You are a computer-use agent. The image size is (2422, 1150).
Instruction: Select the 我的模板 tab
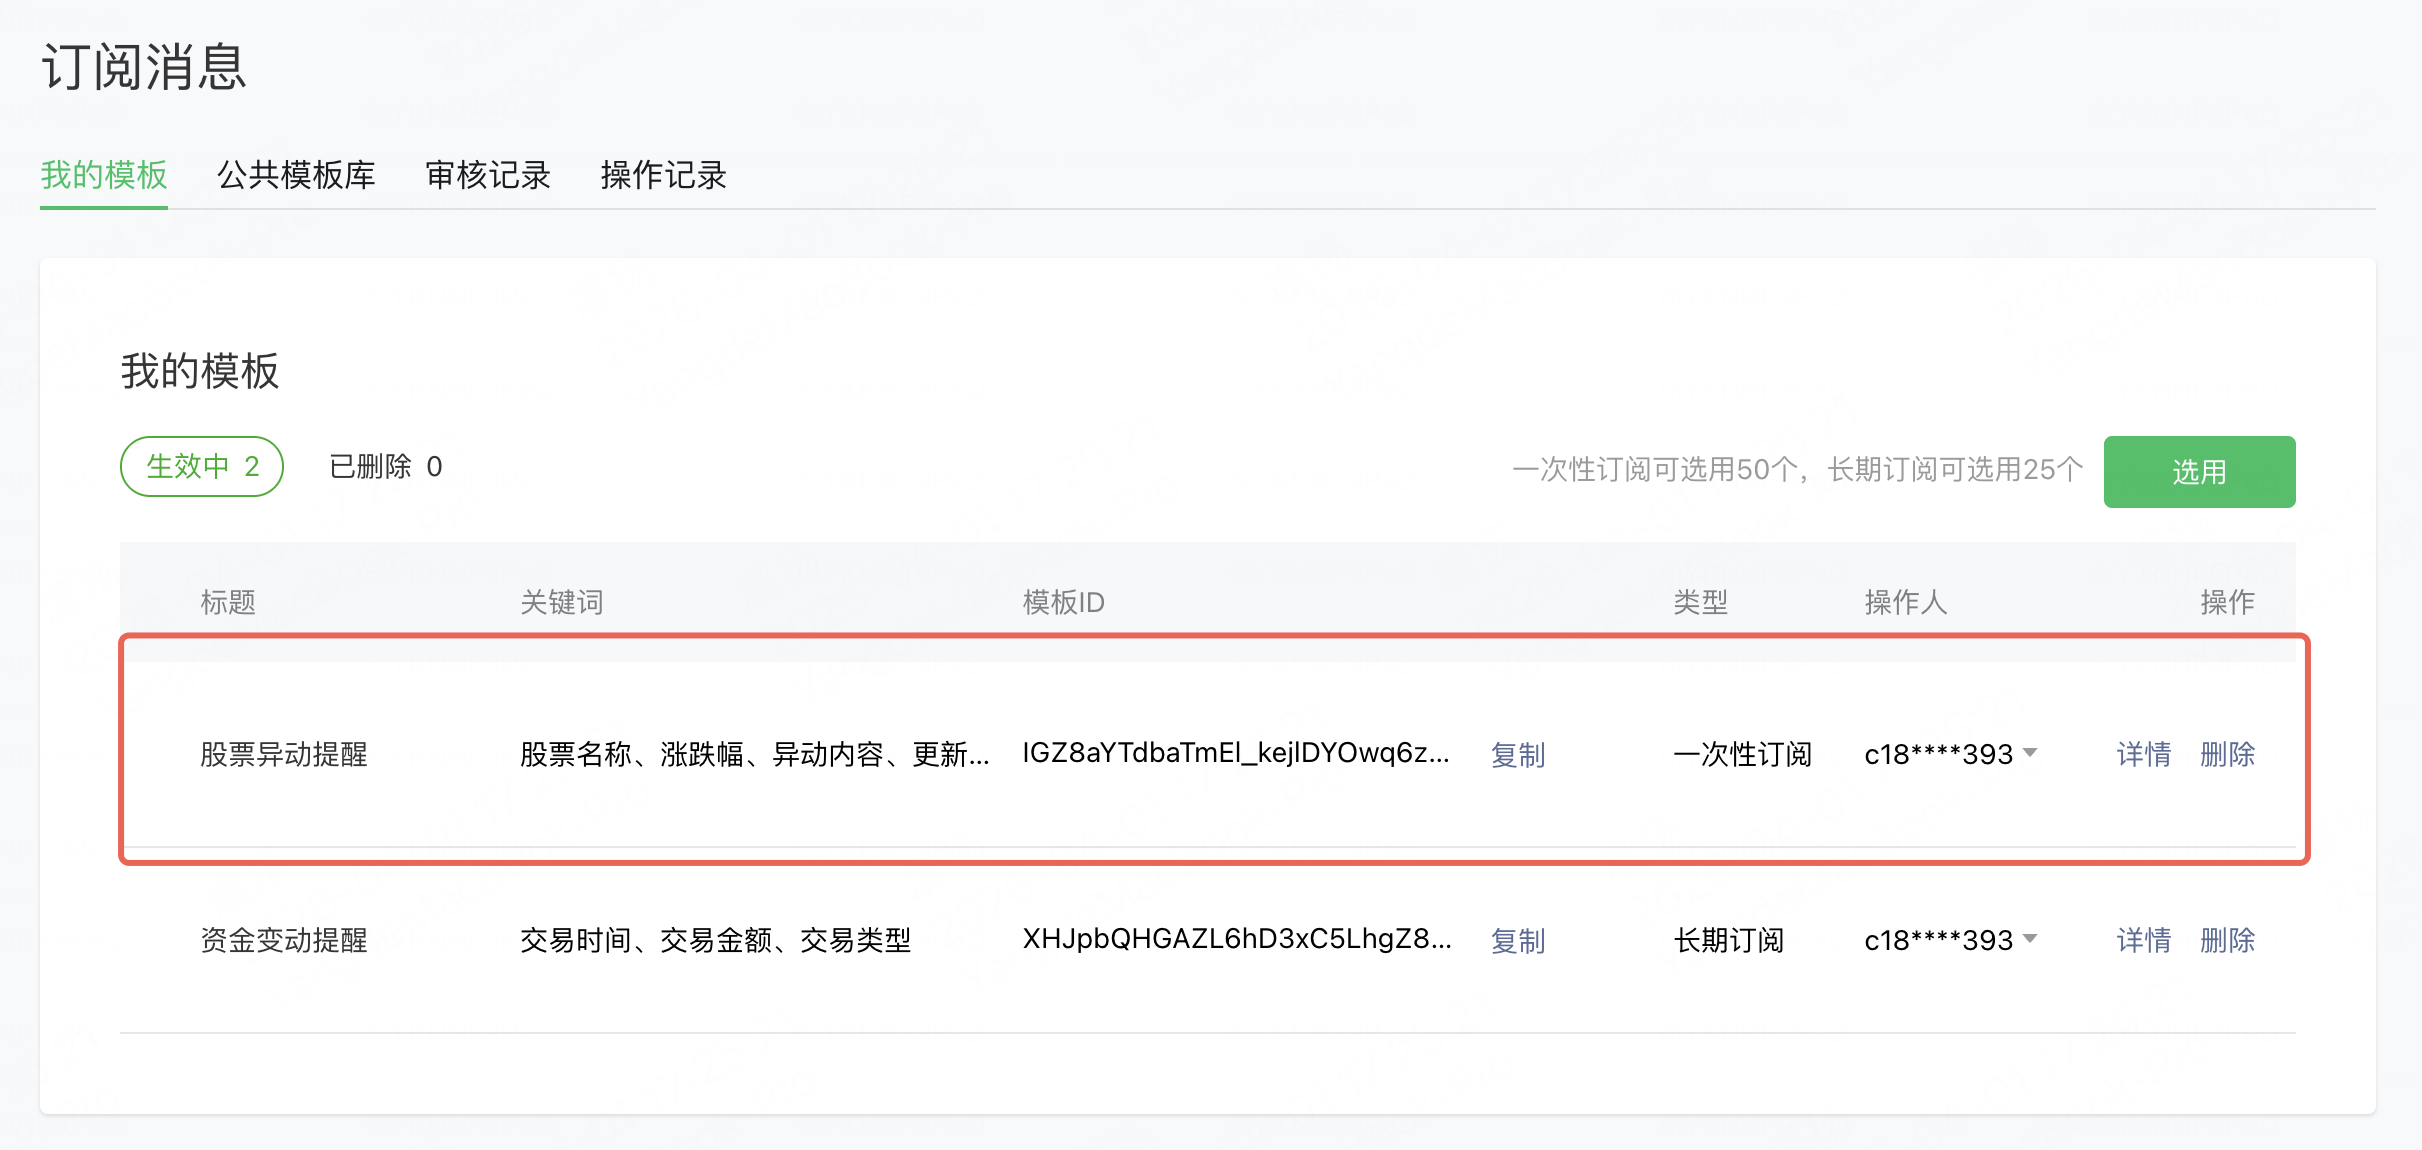coord(104,175)
